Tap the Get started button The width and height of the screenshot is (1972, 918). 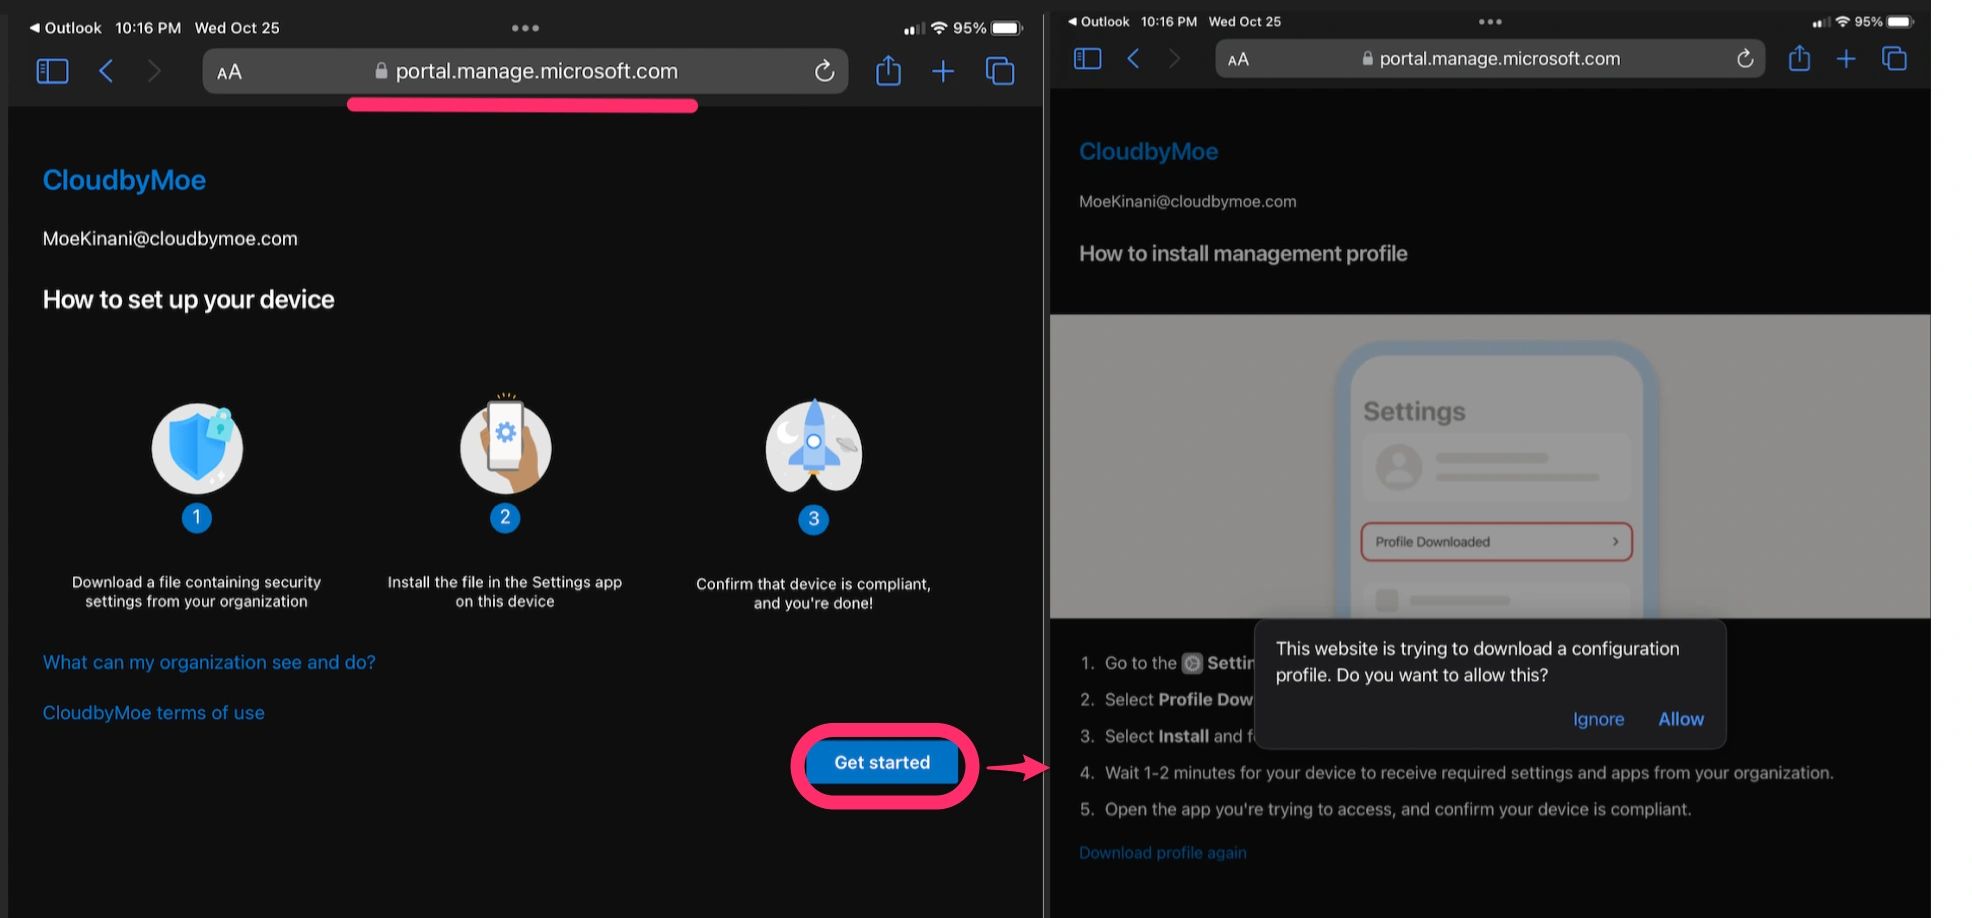pyautogui.click(x=882, y=762)
